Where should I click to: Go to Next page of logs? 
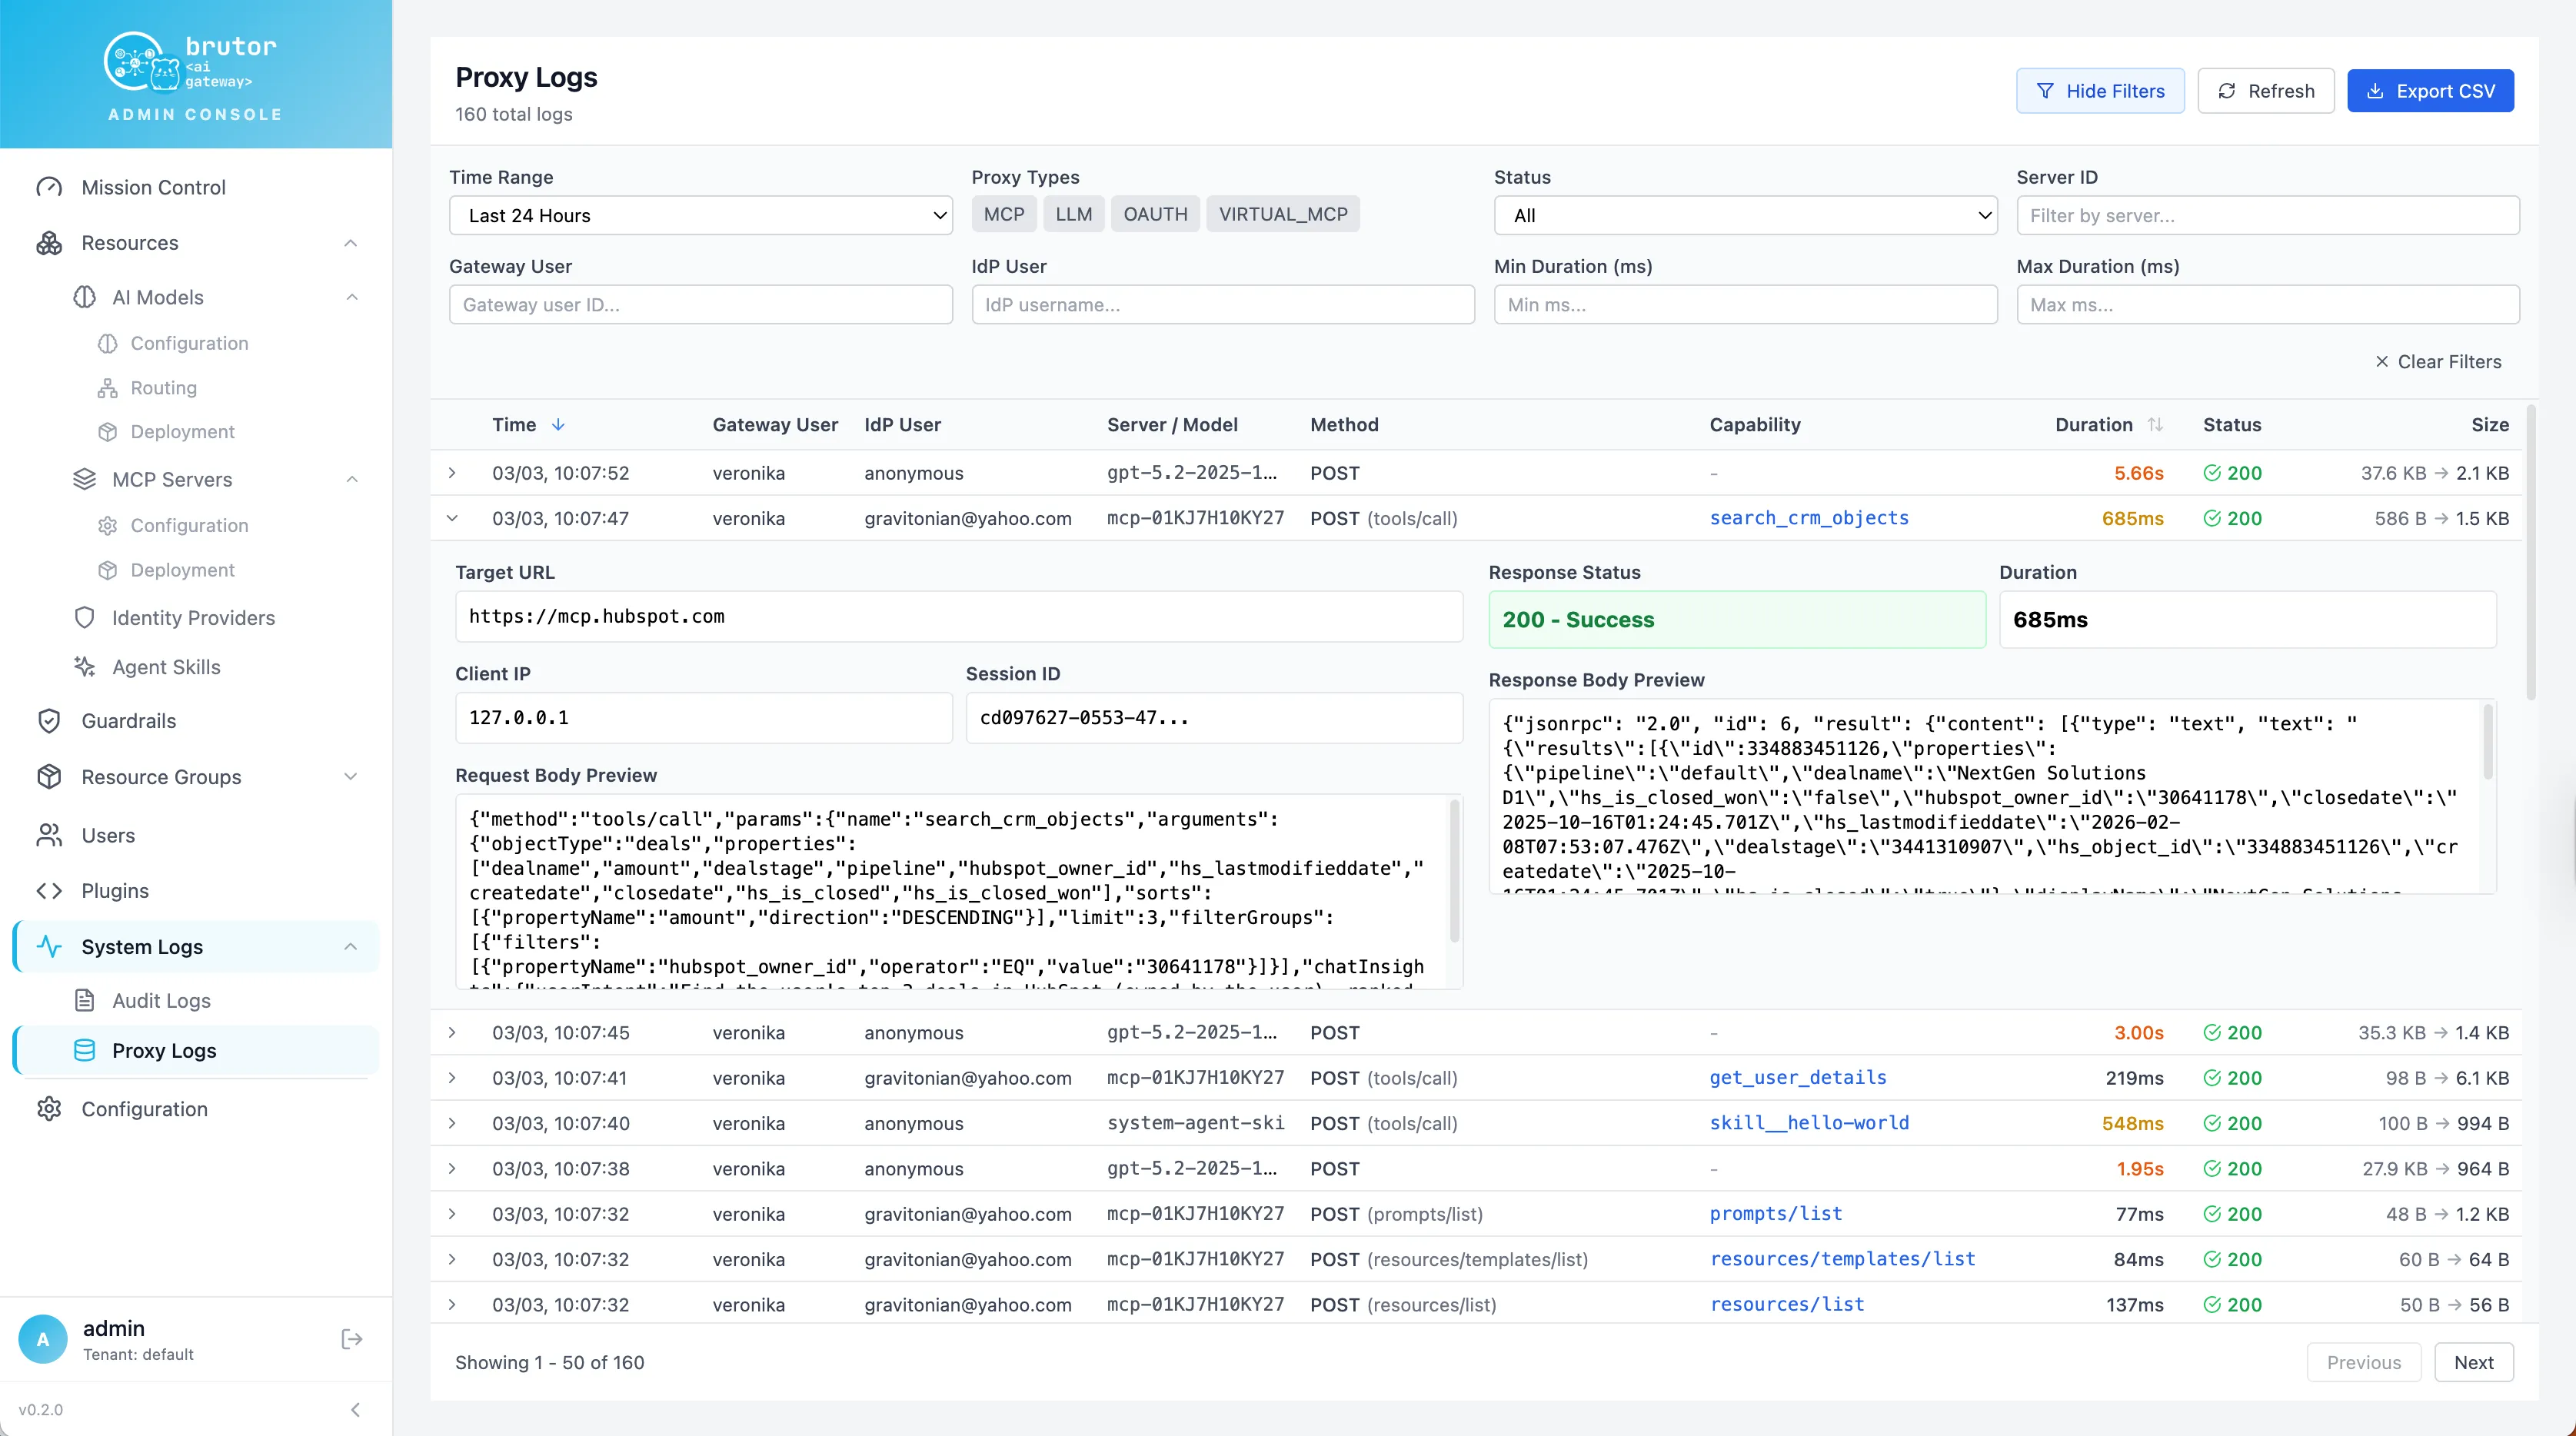(2473, 1363)
